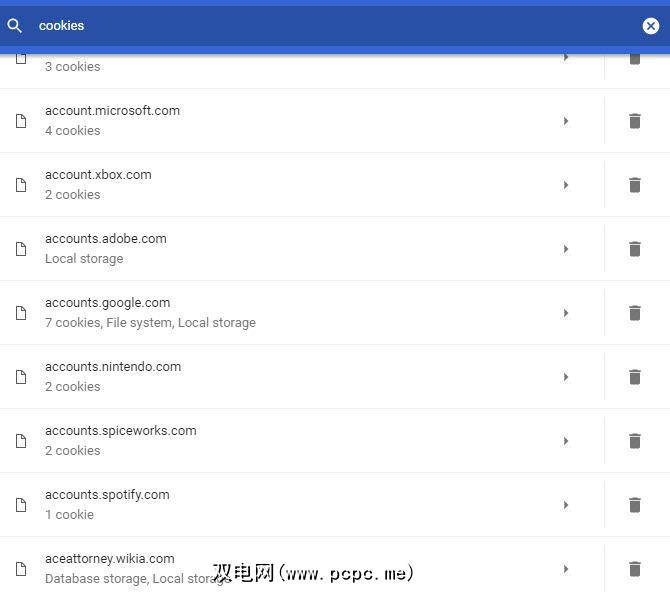Delete account.microsoft.com cookies with trash icon
670x596 pixels.
click(x=635, y=121)
